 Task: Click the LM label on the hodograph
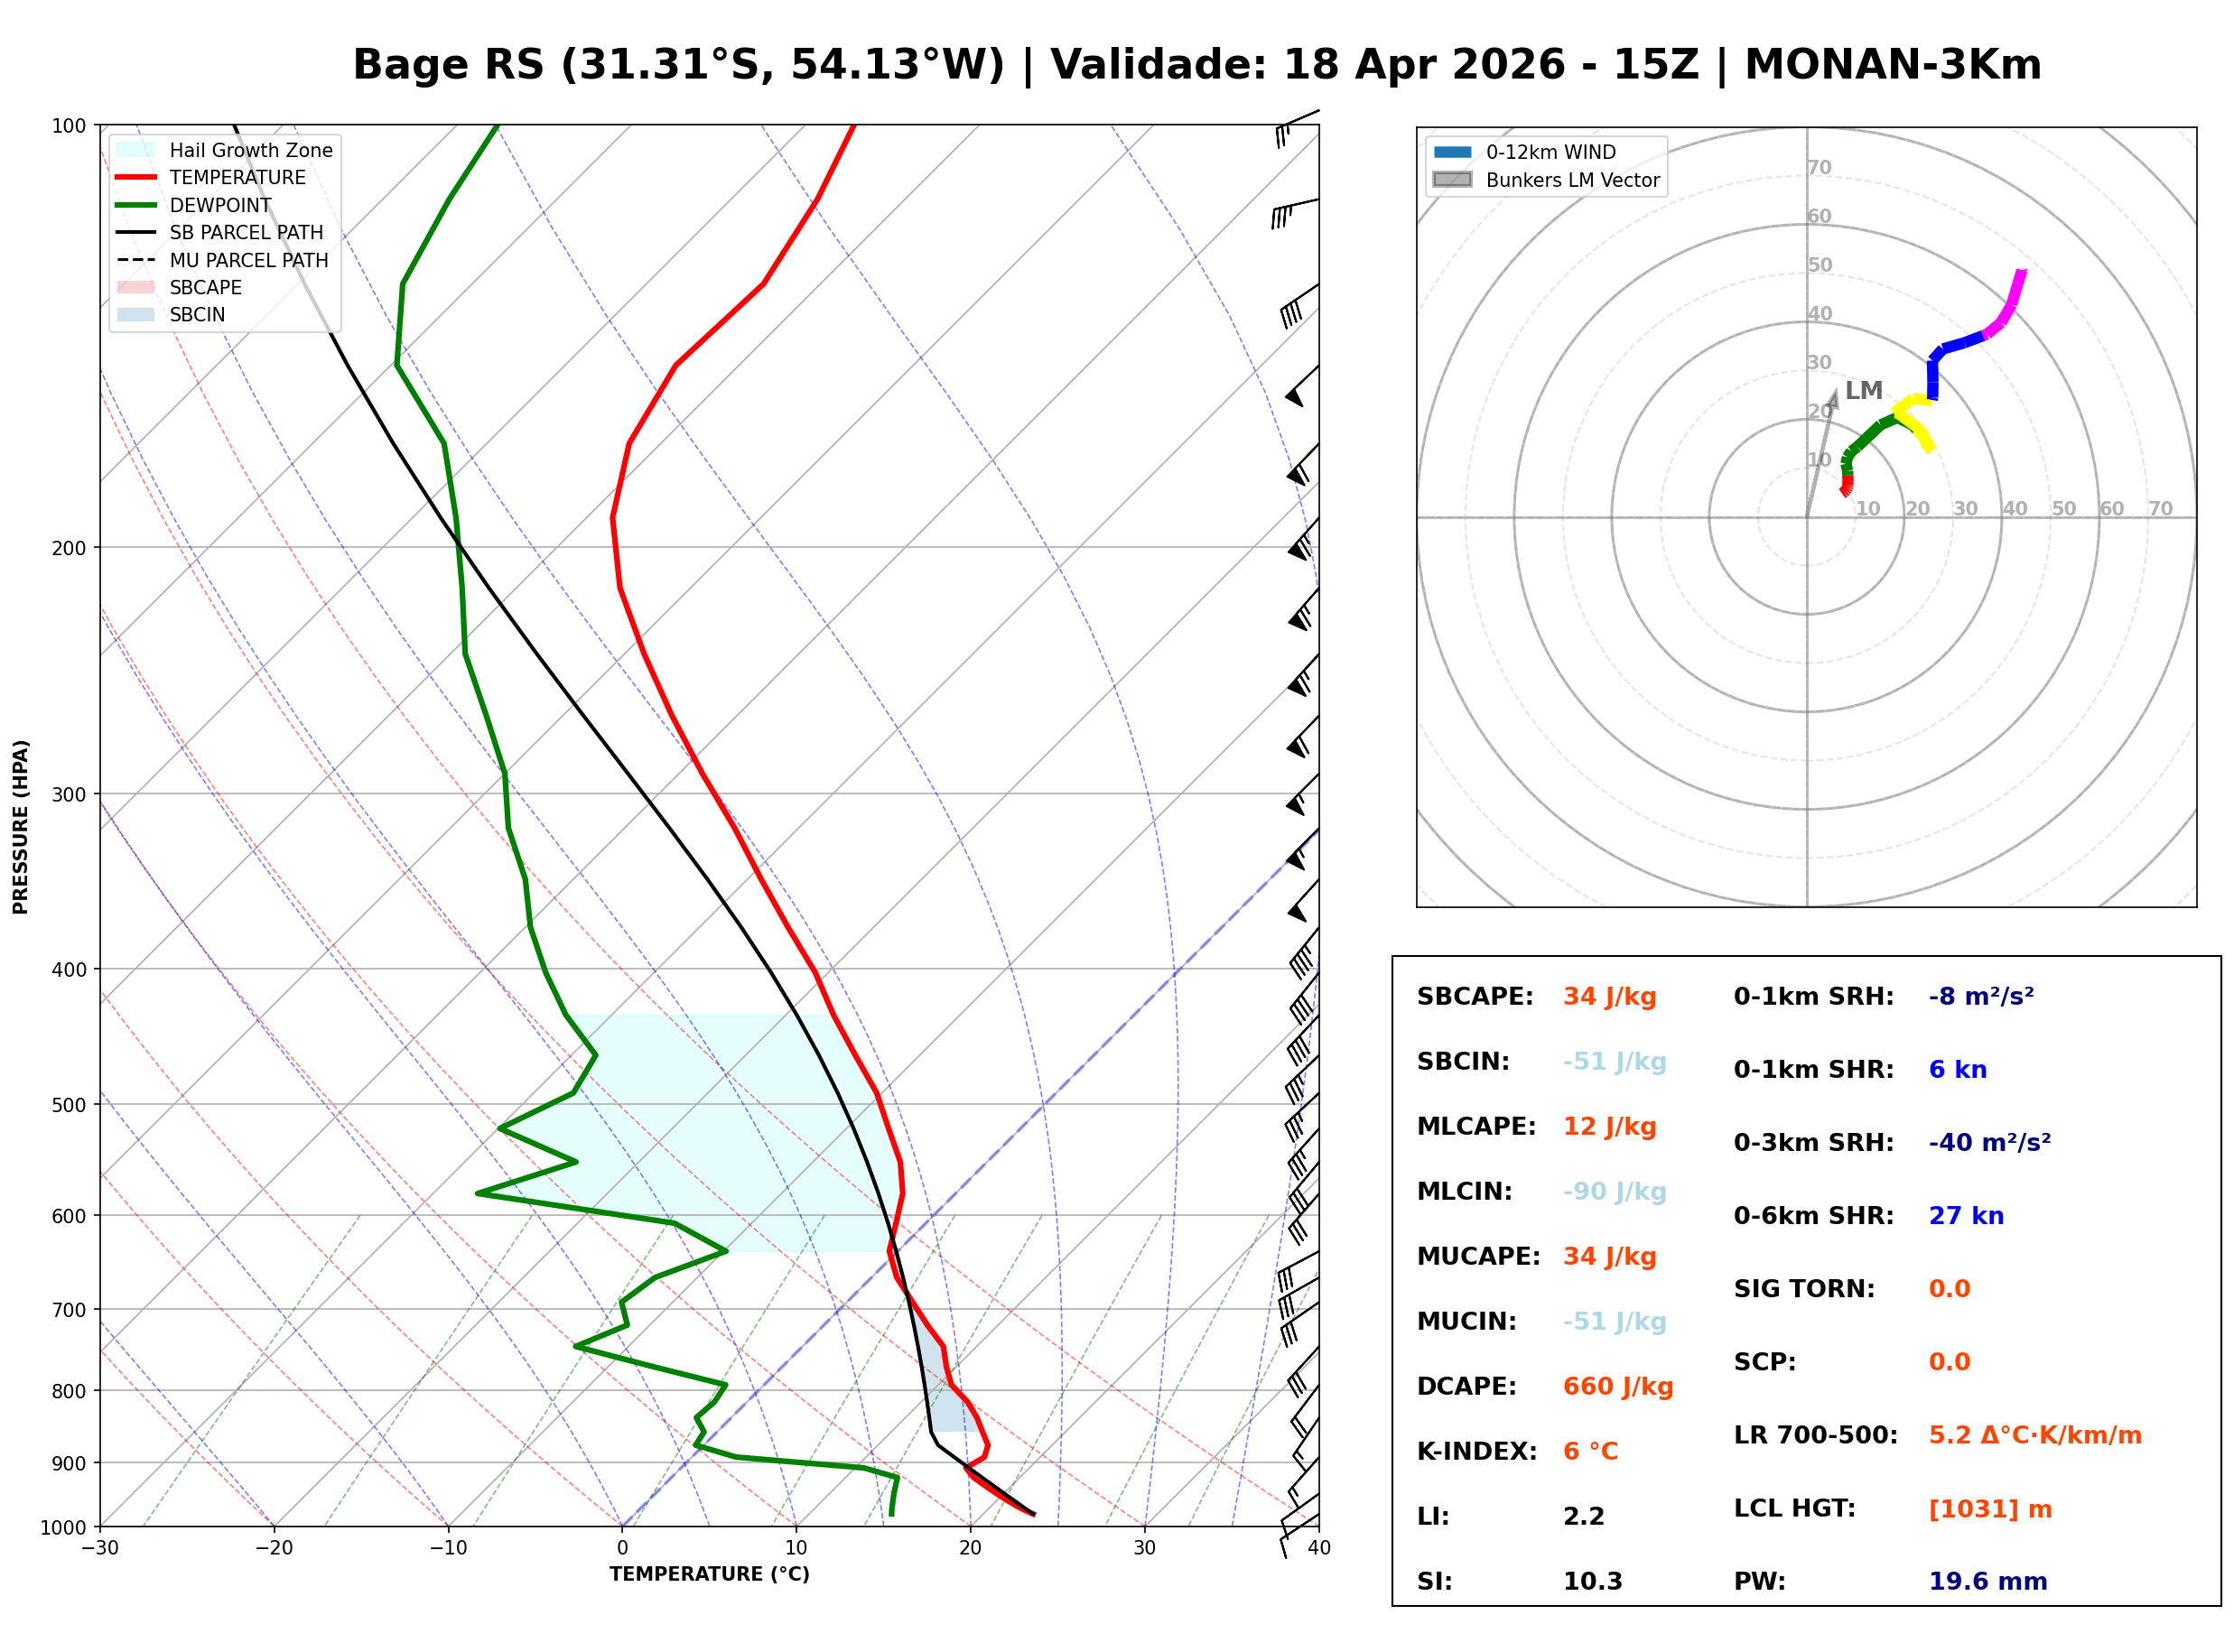(x=1865, y=391)
